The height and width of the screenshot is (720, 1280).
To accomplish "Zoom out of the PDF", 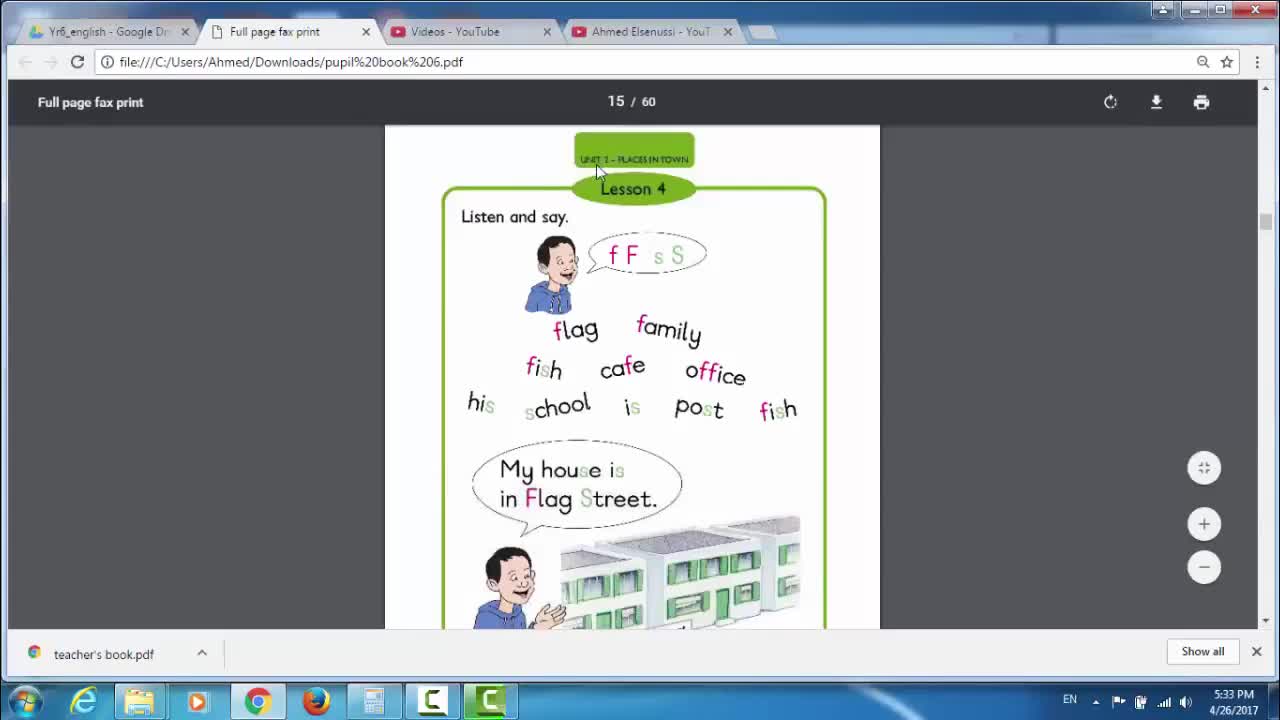I will click(x=1204, y=567).
